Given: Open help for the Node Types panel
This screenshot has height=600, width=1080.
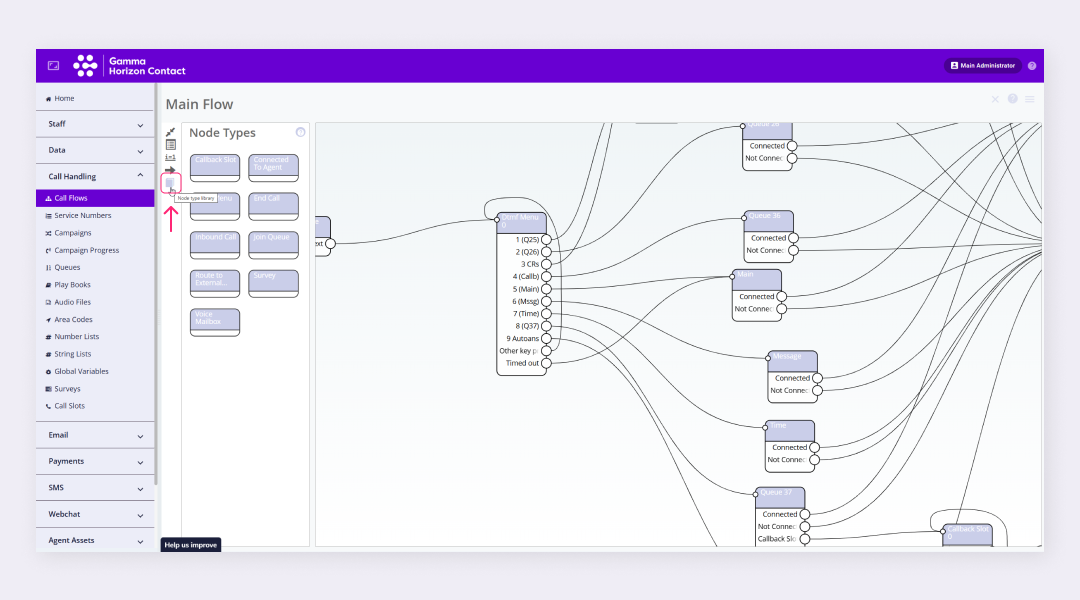Looking at the screenshot, I should (300, 132).
